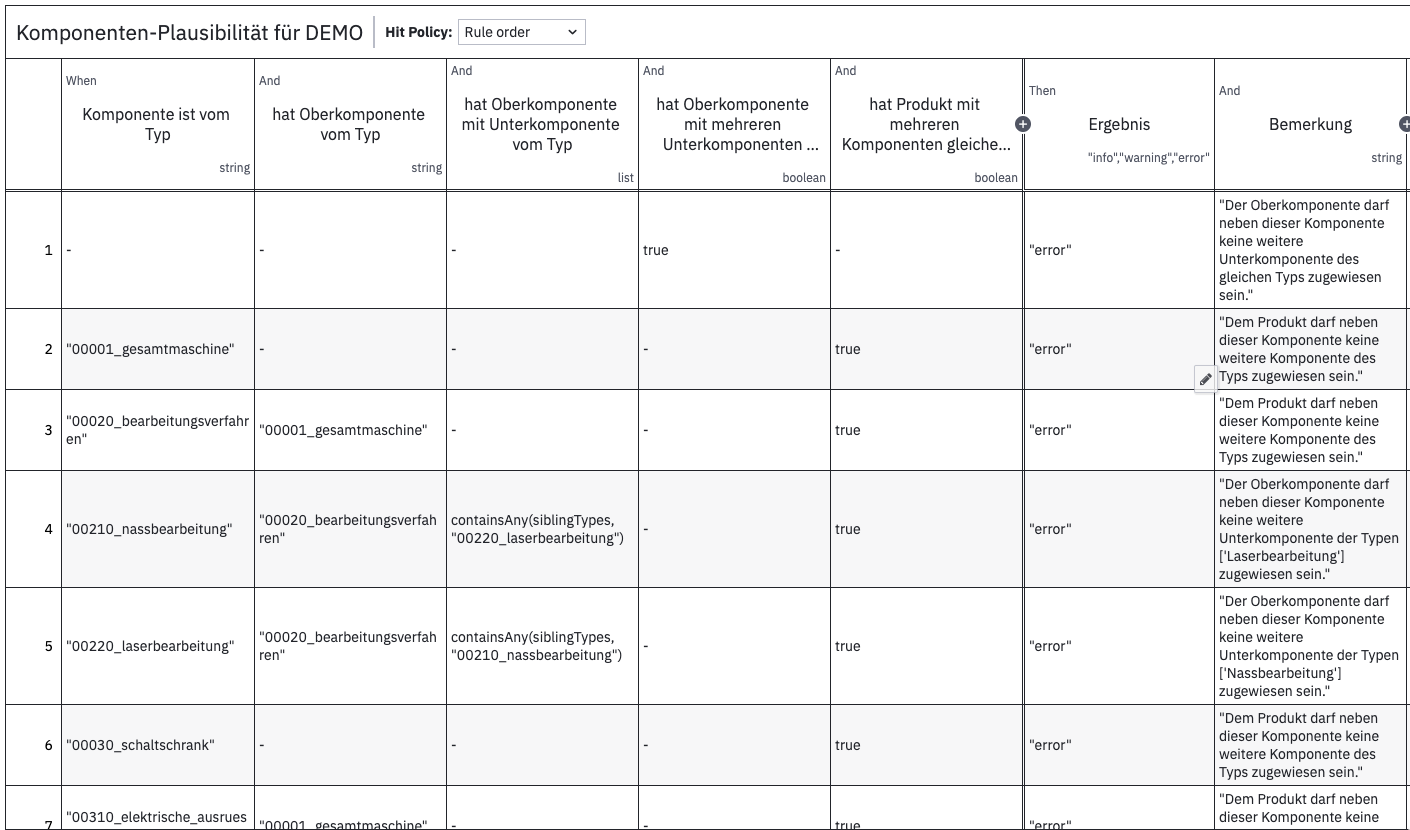Click rule 6 remark cell text
Screen dimensions: 1410x830
pyautogui.click(x=1310, y=745)
